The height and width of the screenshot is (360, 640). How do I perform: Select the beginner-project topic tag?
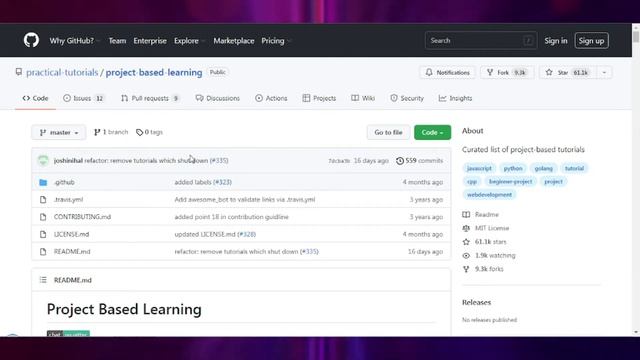click(x=510, y=181)
